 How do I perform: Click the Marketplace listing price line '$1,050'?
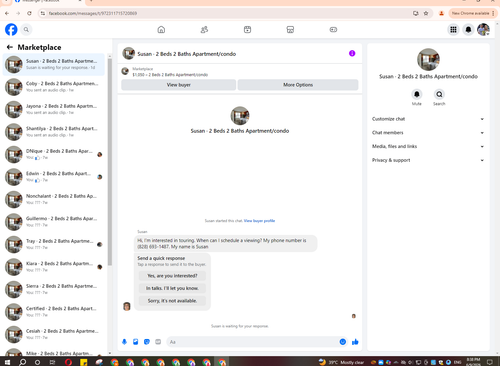pyautogui.click(x=170, y=75)
